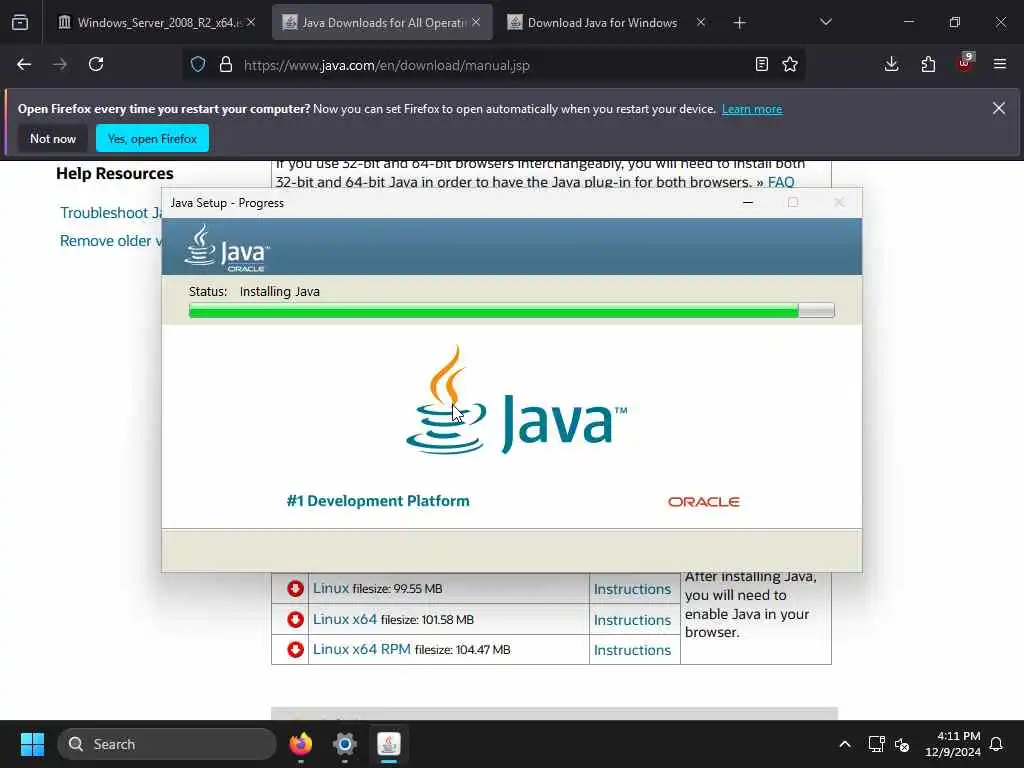Toggle reader view icon in address bar
The height and width of the screenshot is (768, 1024).
761,64
